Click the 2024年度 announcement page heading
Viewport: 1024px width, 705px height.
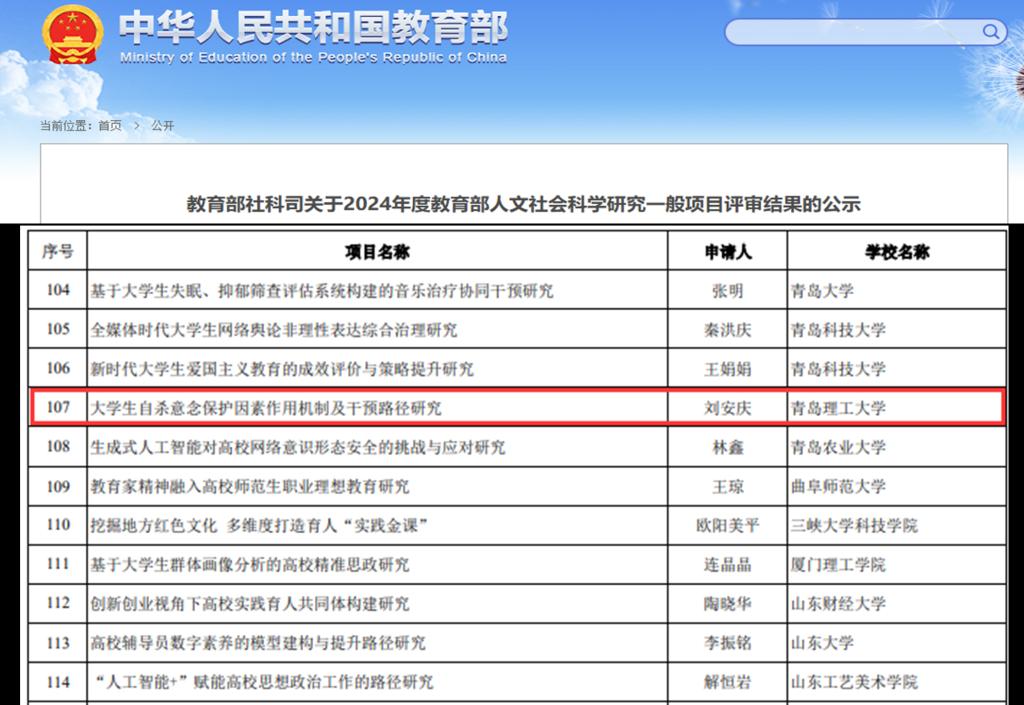click(523, 204)
